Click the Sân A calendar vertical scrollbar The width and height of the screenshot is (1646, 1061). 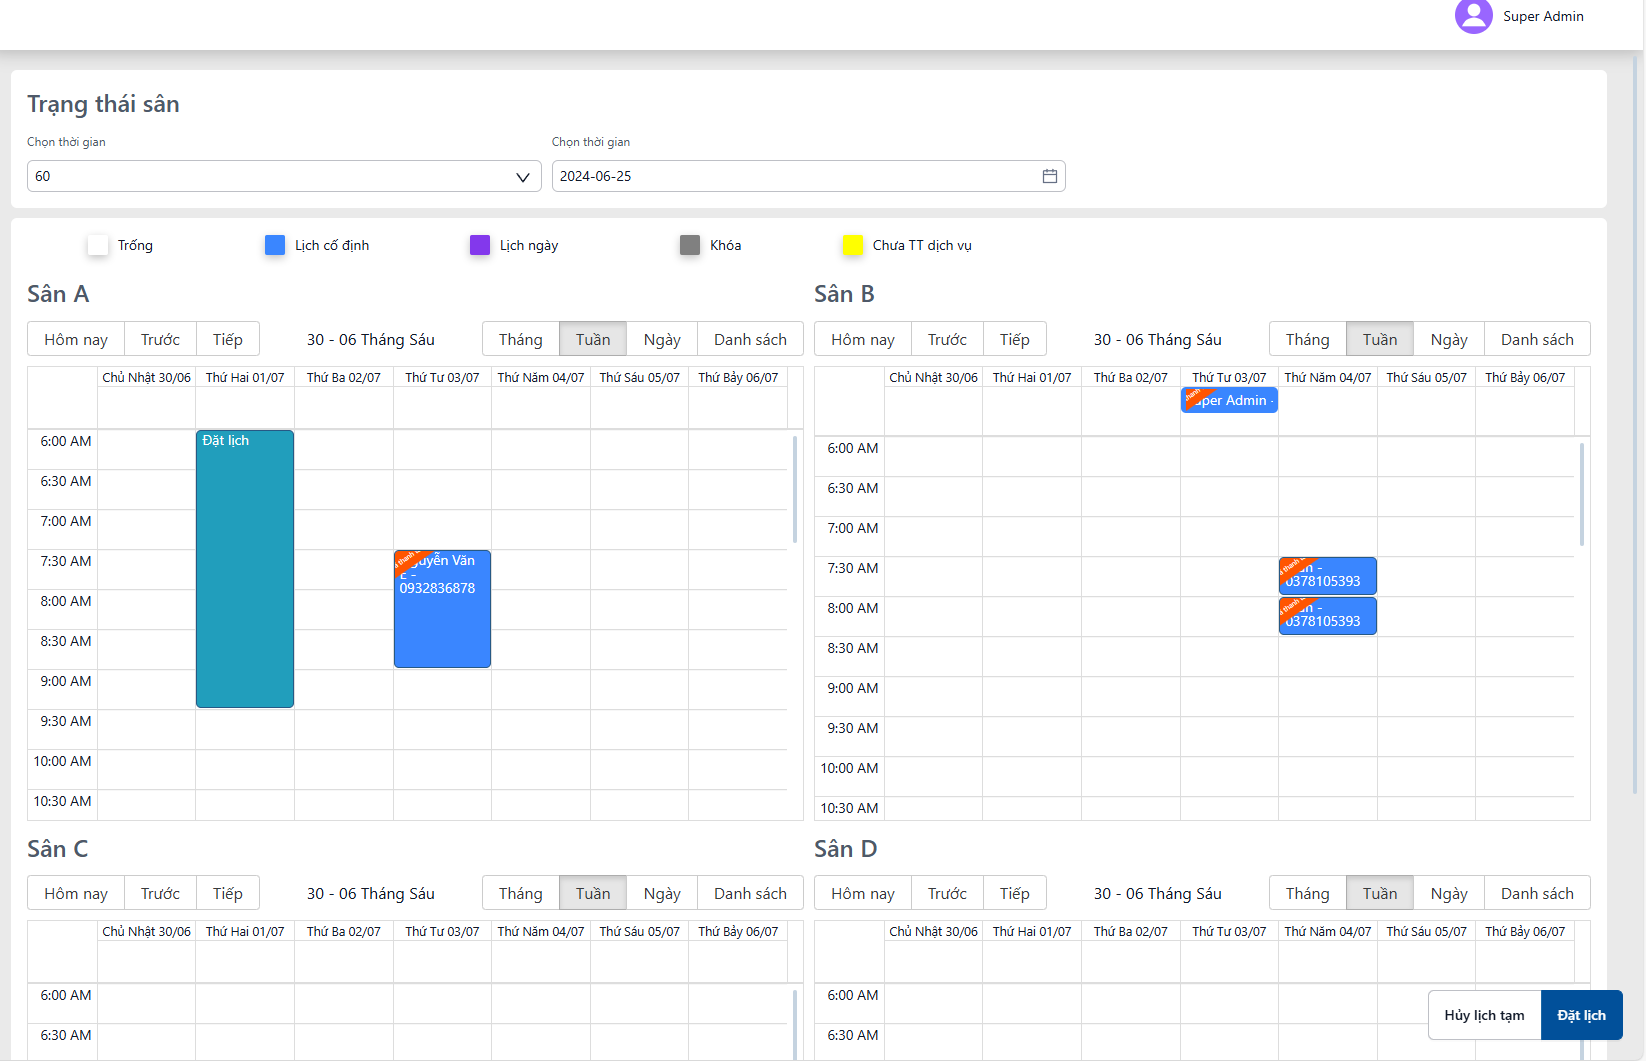pyautogui.click(x=795, y=490)
